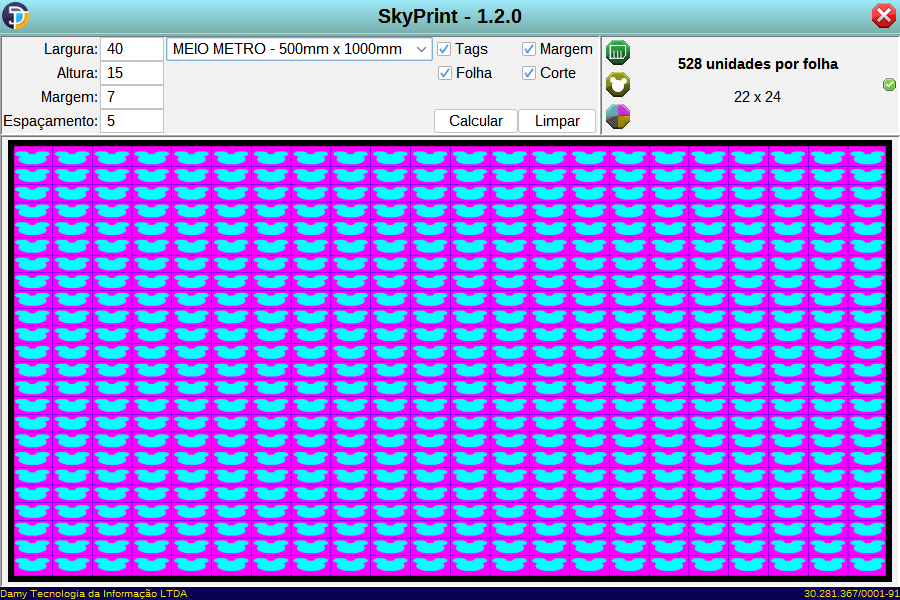
Task: Click the 'SkyPrint - 1.2.0' title text
Action: [x=449, y=16]
